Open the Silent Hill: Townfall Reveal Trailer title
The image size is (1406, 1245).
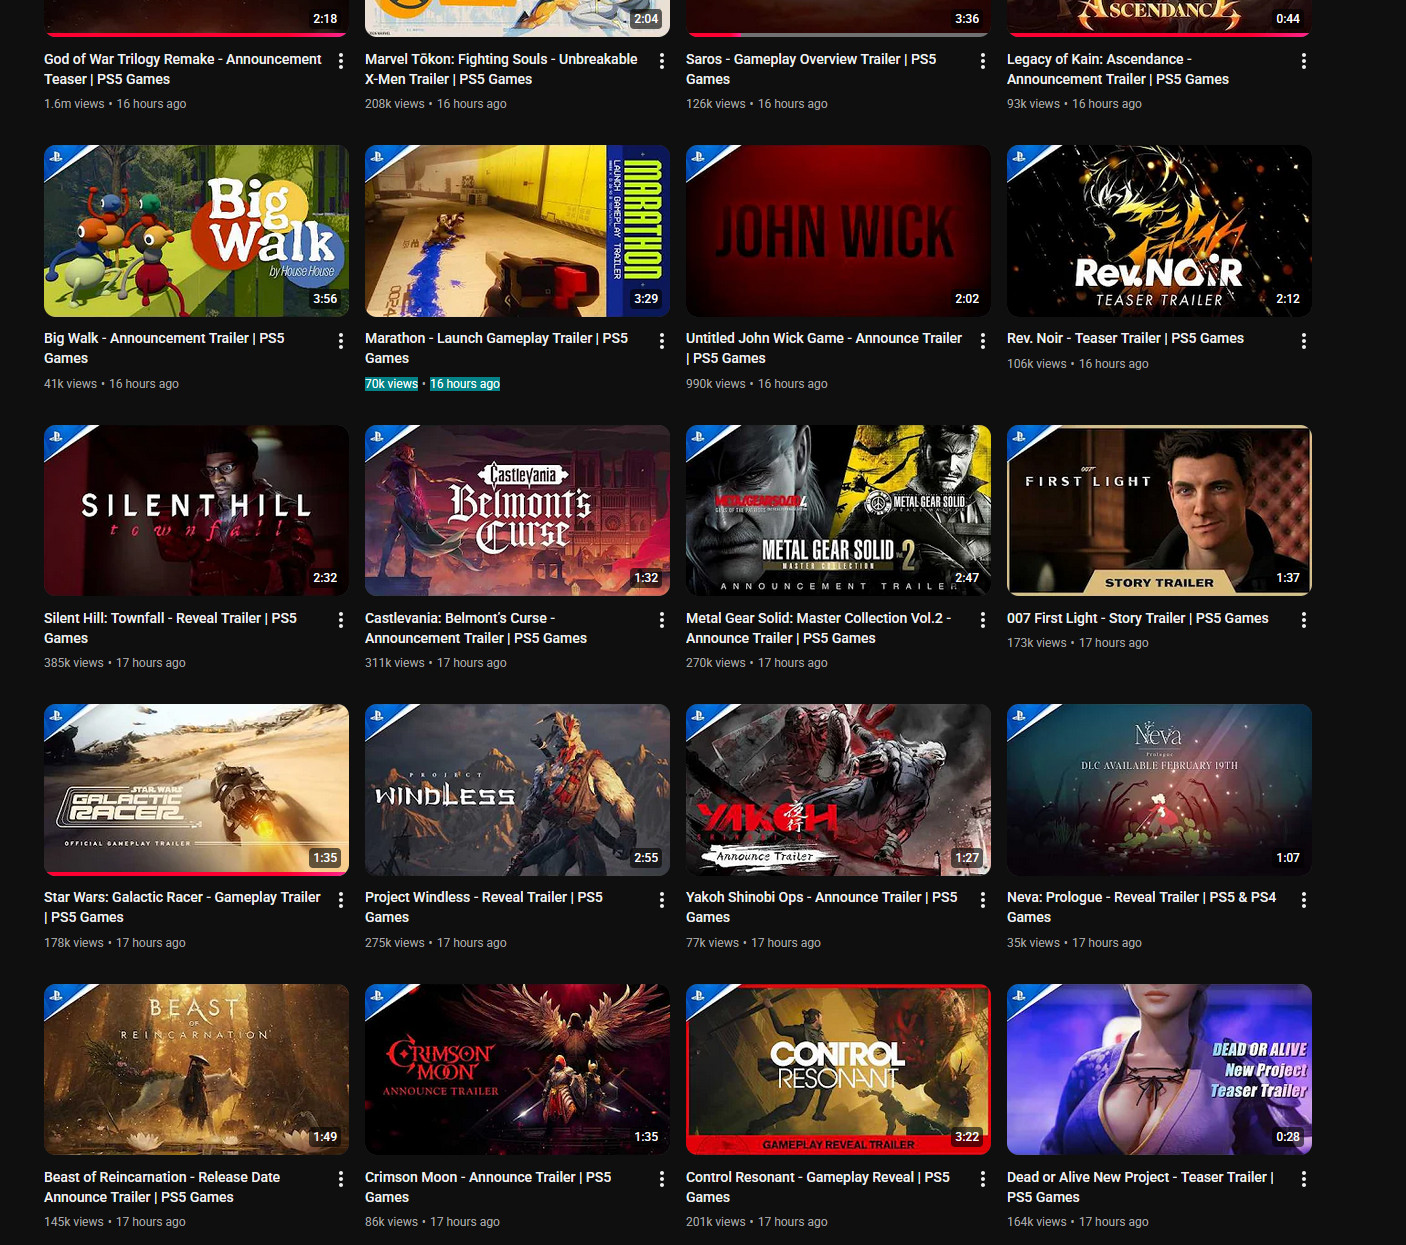pos(170,628)
